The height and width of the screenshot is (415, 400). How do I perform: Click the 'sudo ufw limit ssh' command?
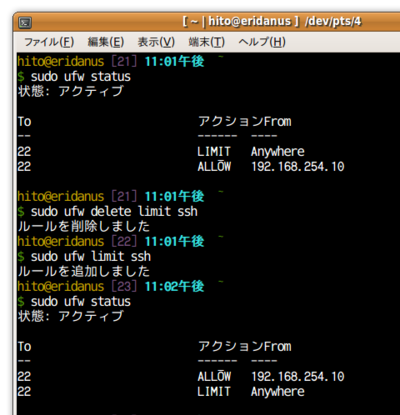click(91, 257)
